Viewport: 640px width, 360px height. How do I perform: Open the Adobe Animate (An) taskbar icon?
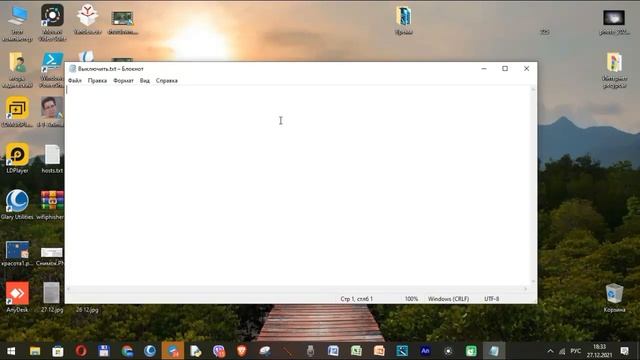pyautogui.click(x=425, y=351)
